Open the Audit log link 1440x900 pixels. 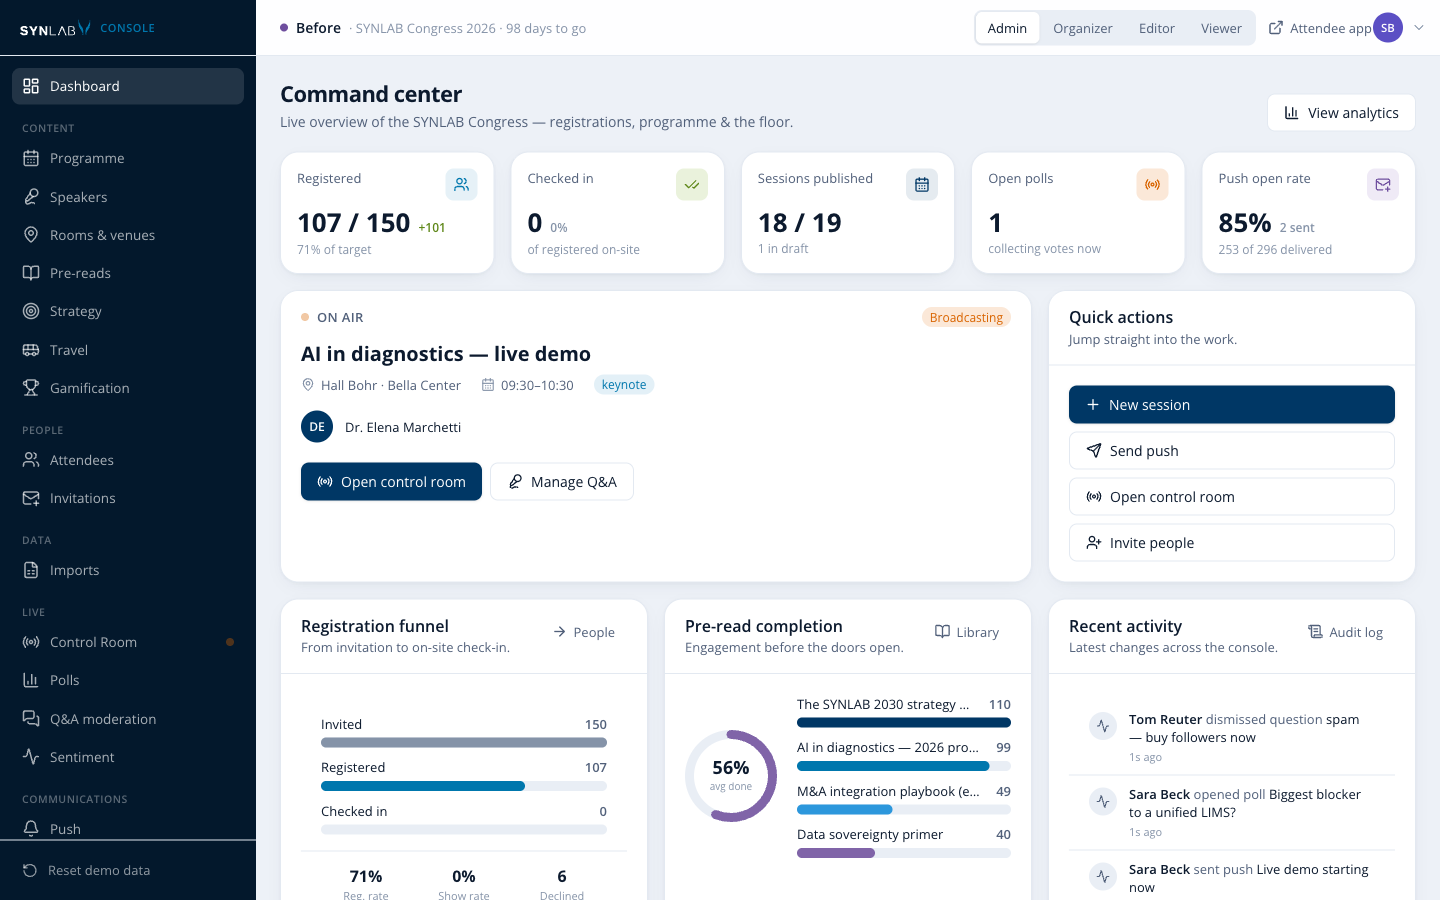tap(1346, 632)
